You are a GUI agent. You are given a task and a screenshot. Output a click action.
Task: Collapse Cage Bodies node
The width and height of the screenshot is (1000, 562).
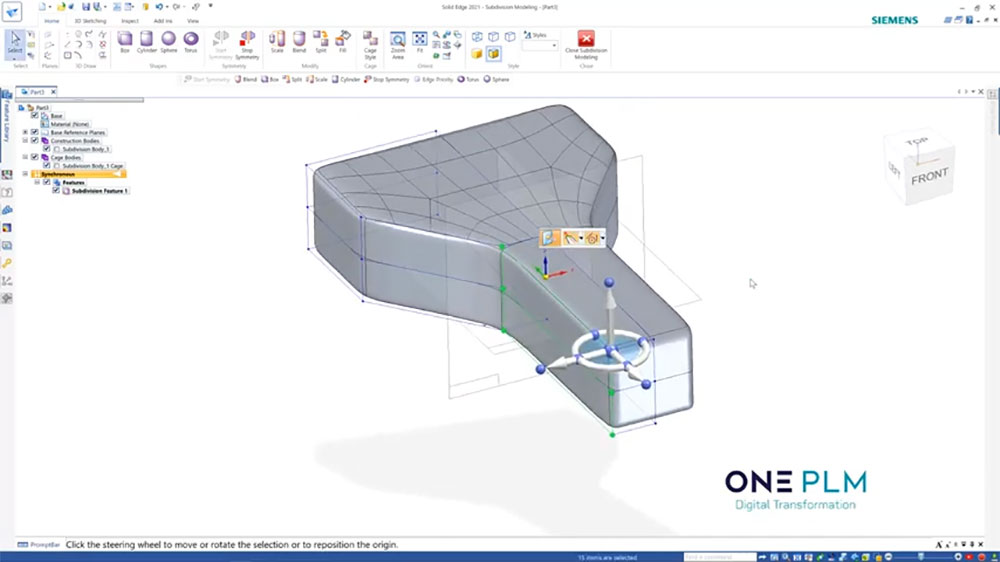pos(26,157)
